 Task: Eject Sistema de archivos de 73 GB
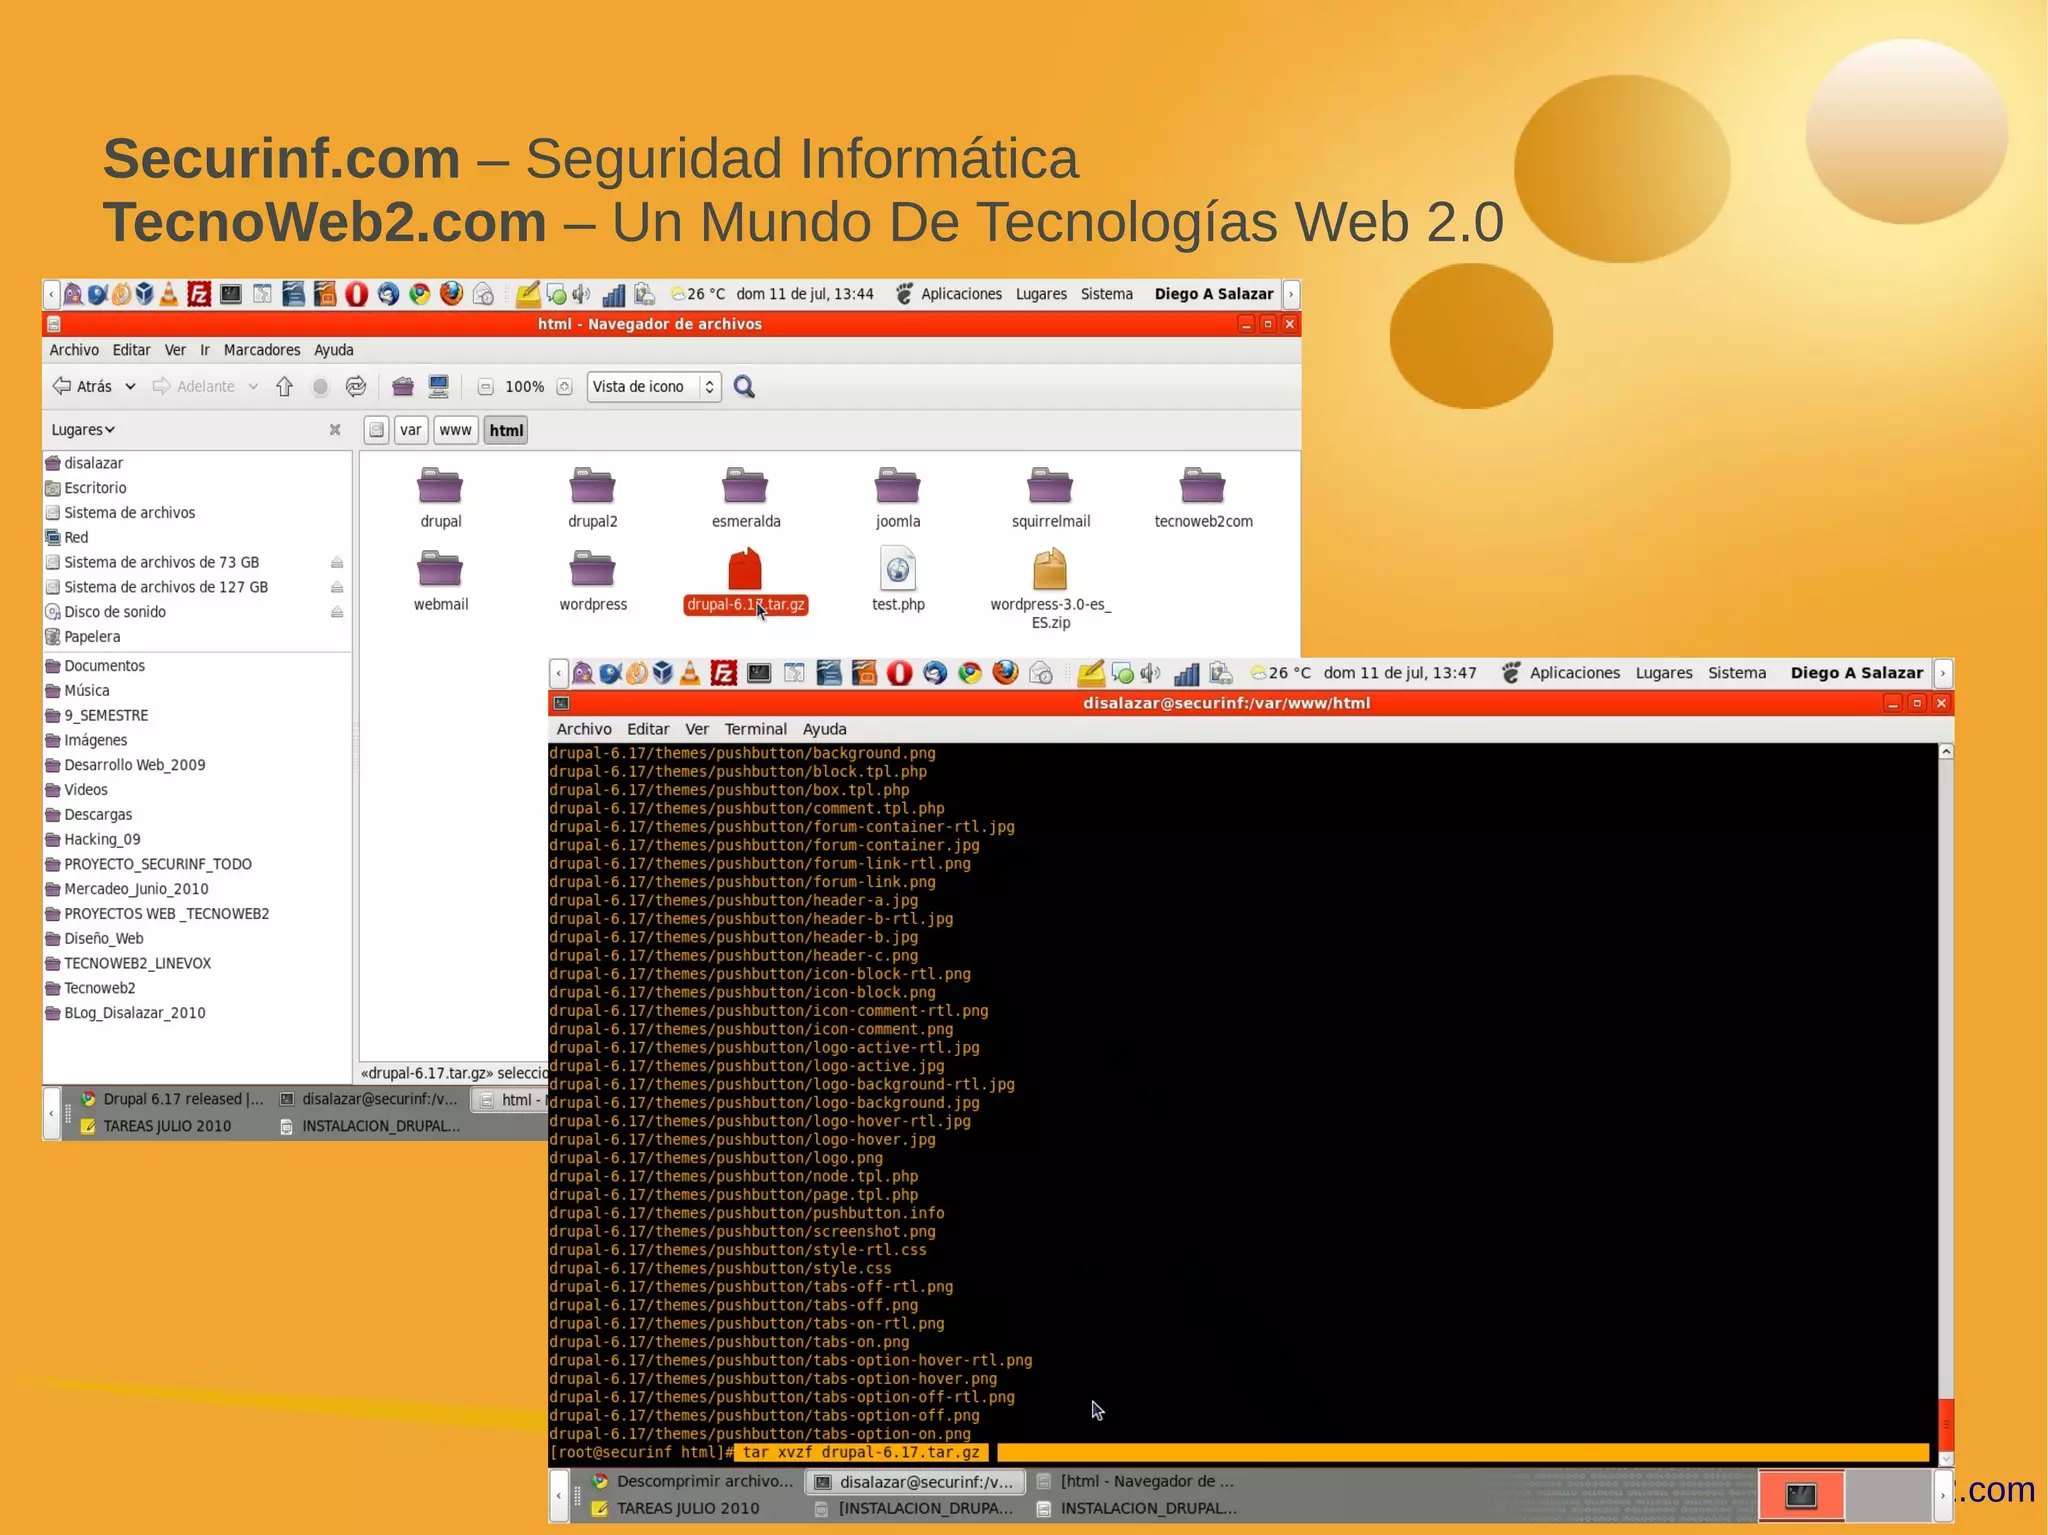[337, 563]
